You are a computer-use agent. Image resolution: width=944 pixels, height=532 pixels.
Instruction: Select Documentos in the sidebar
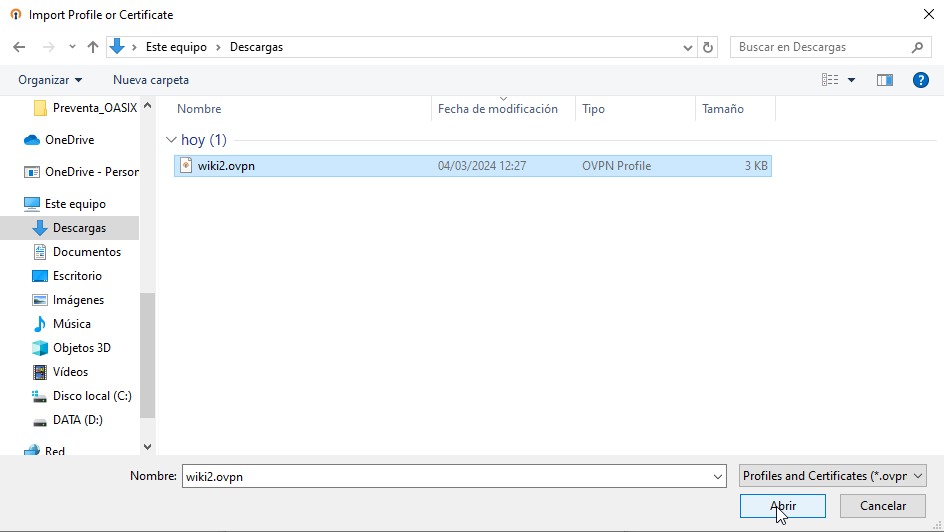(x=86, y=252)
